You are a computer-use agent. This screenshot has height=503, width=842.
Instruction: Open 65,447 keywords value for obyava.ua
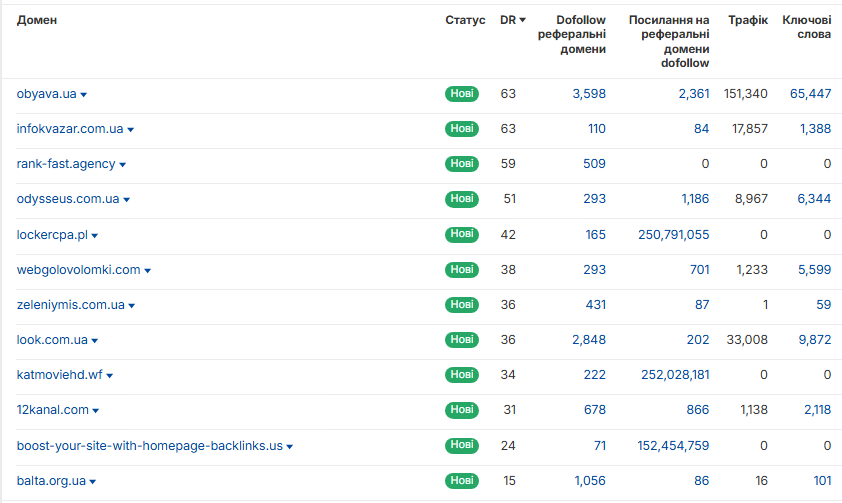810,94
